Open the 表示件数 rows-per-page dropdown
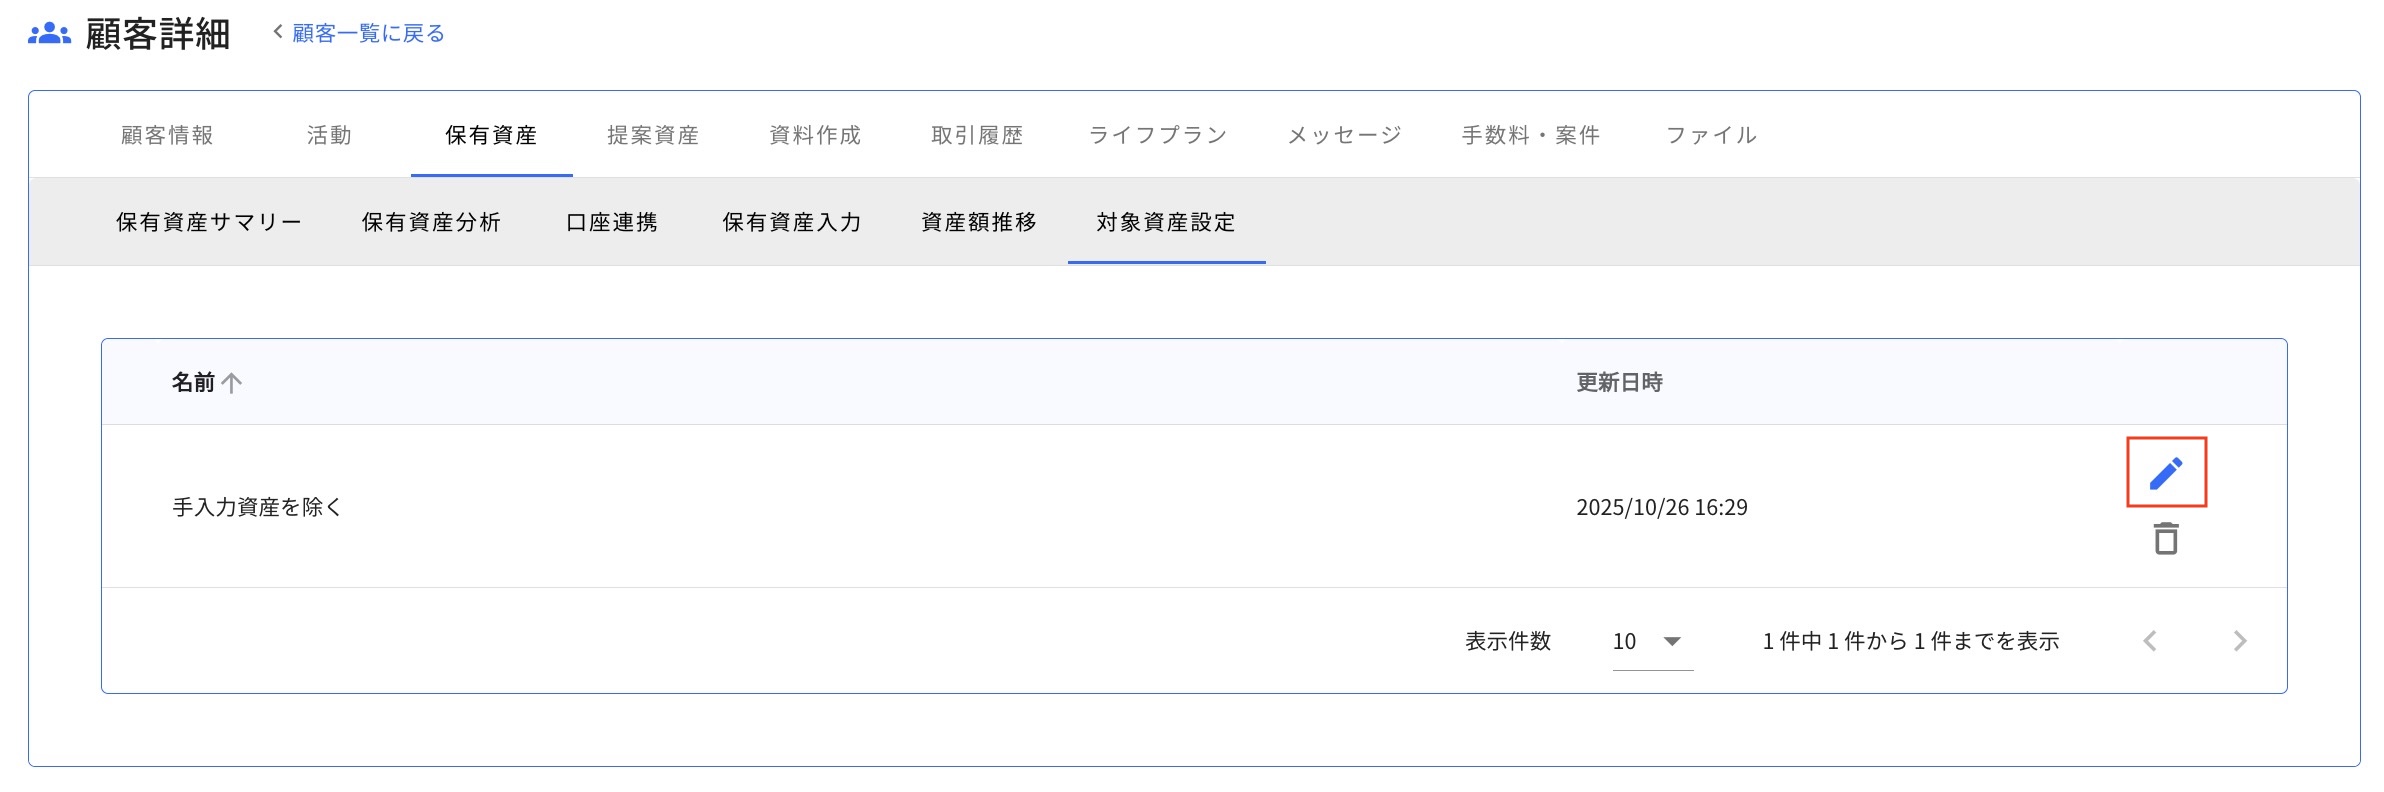 [1652, 641]
